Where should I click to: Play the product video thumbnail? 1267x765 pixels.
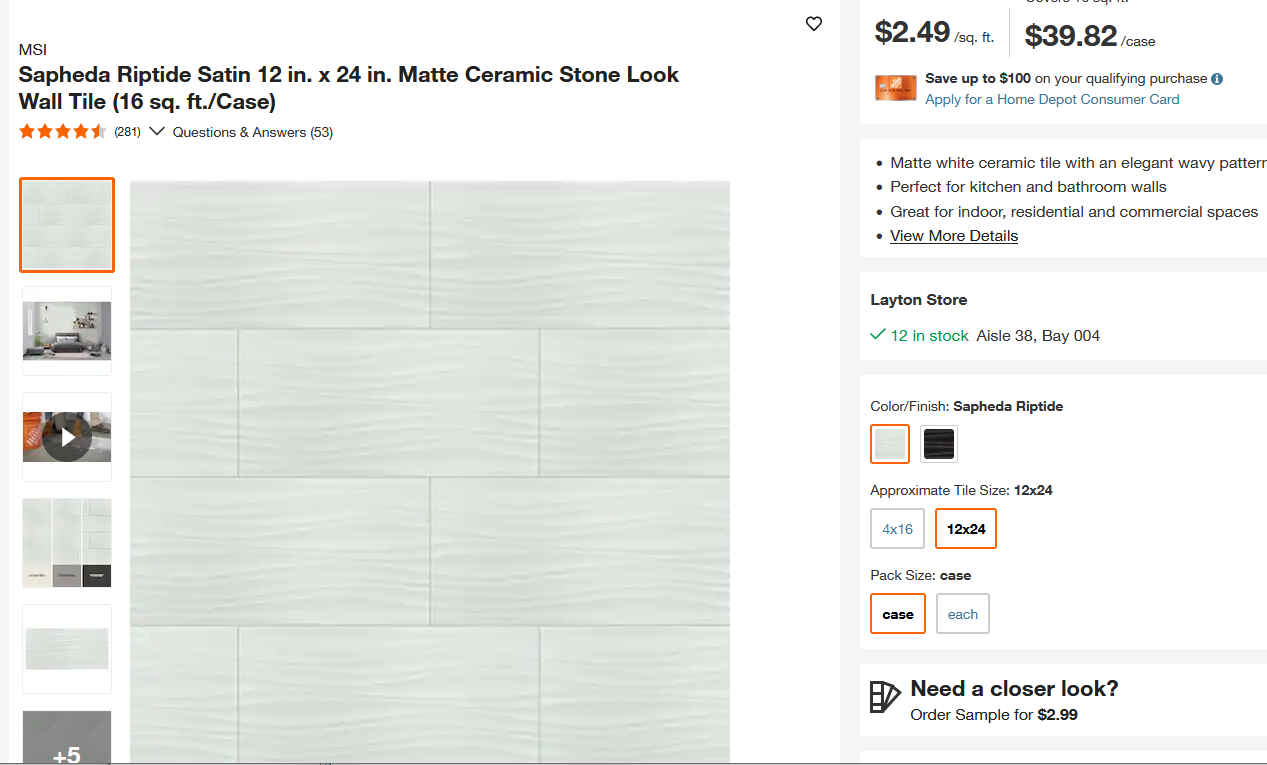tap(67, 437)
